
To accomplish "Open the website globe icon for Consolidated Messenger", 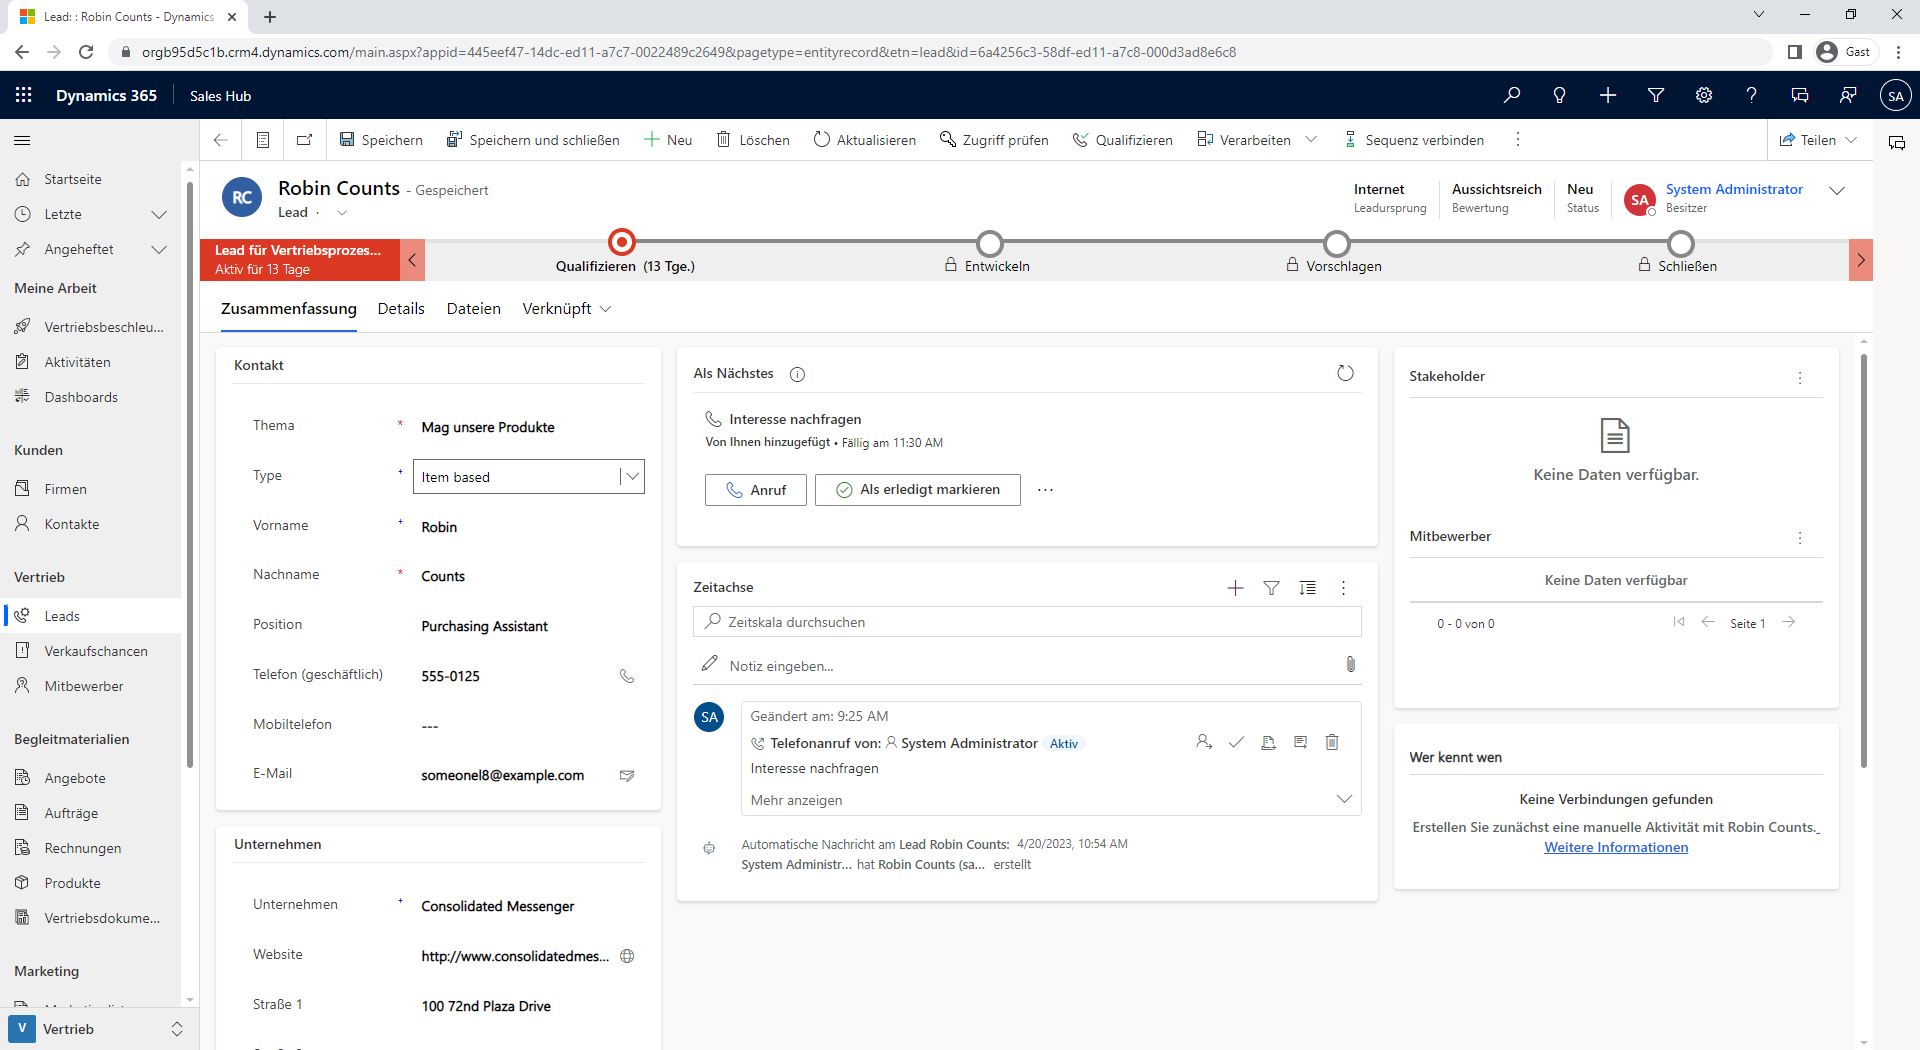I will [627, 956].
